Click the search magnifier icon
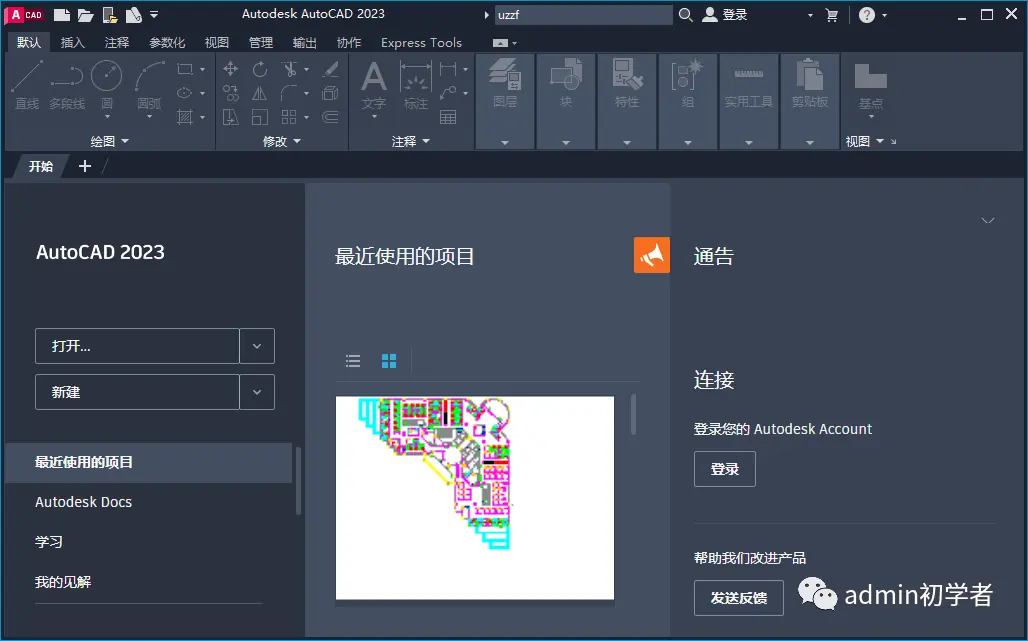Image resolution: width=1028 pixels, height=641 pixels. pos(685,14)
